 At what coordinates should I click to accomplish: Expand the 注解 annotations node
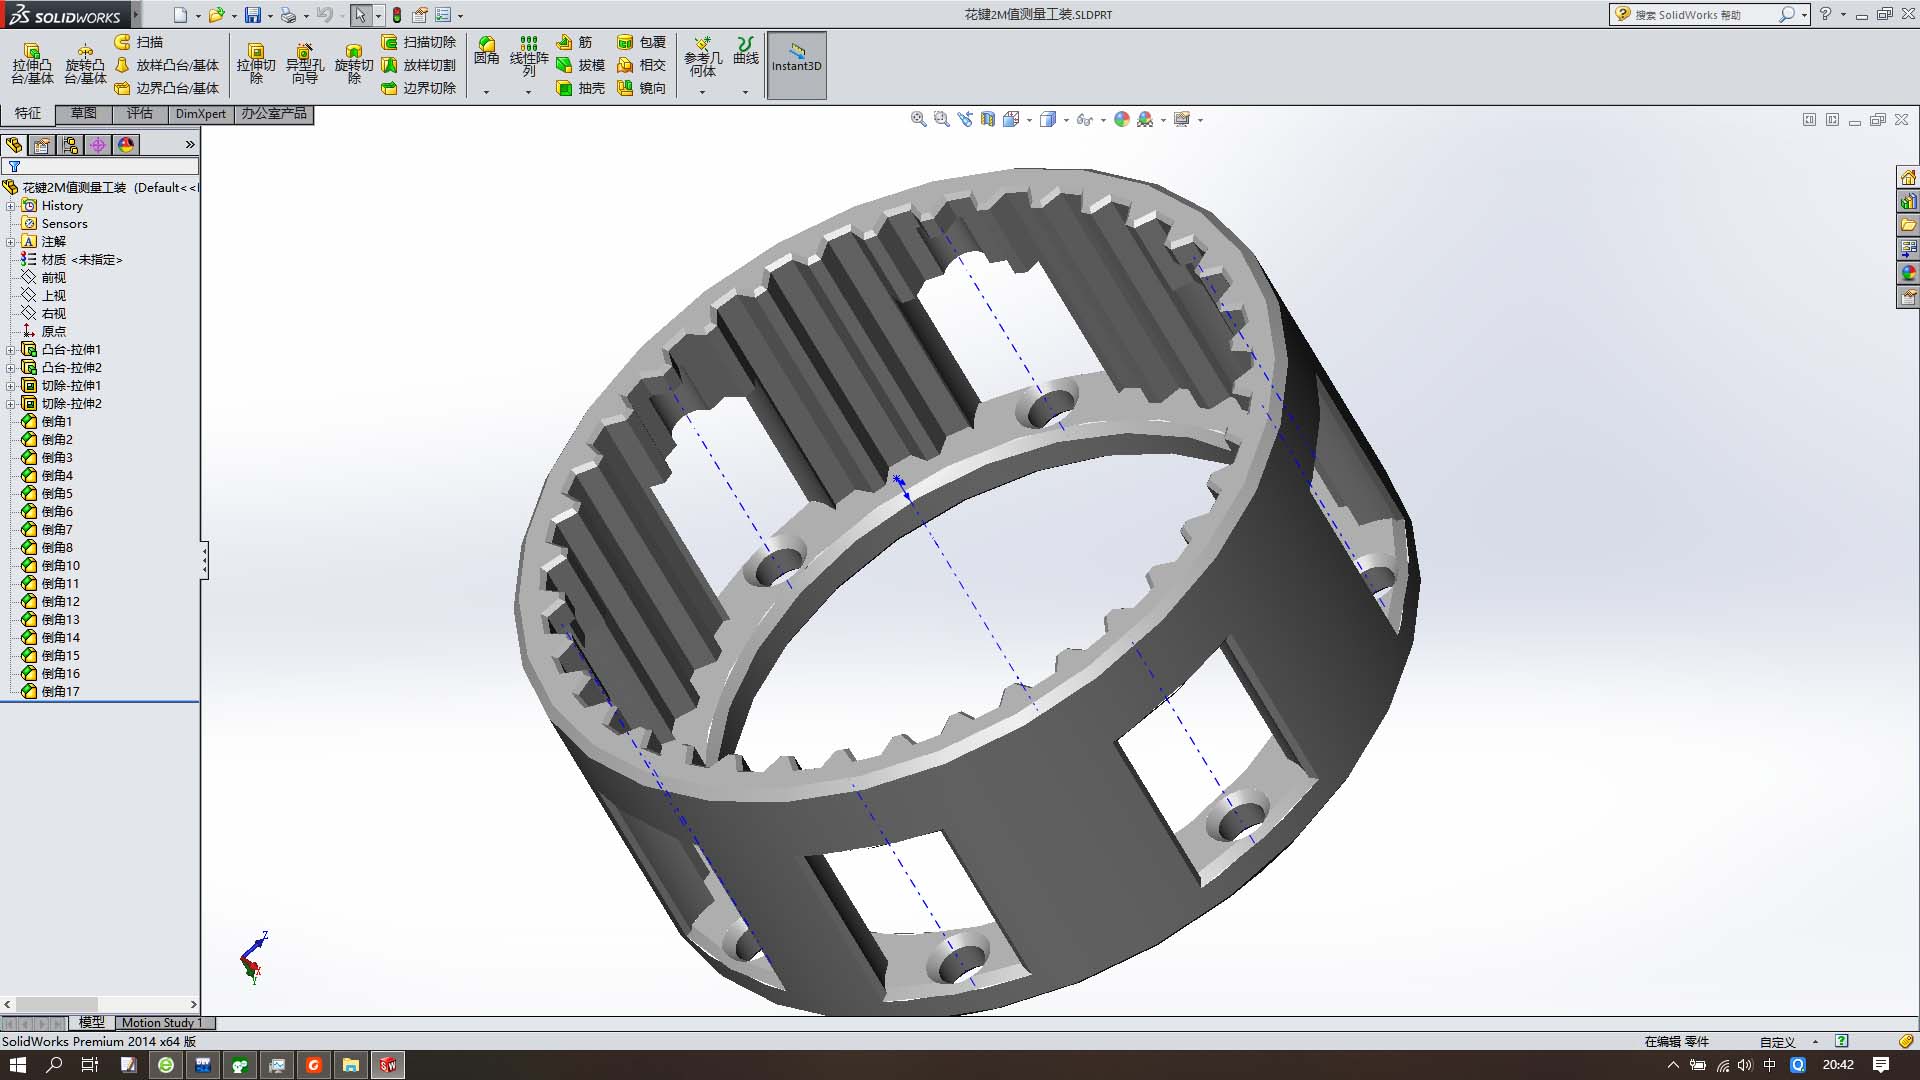click(x=11, y=242)
